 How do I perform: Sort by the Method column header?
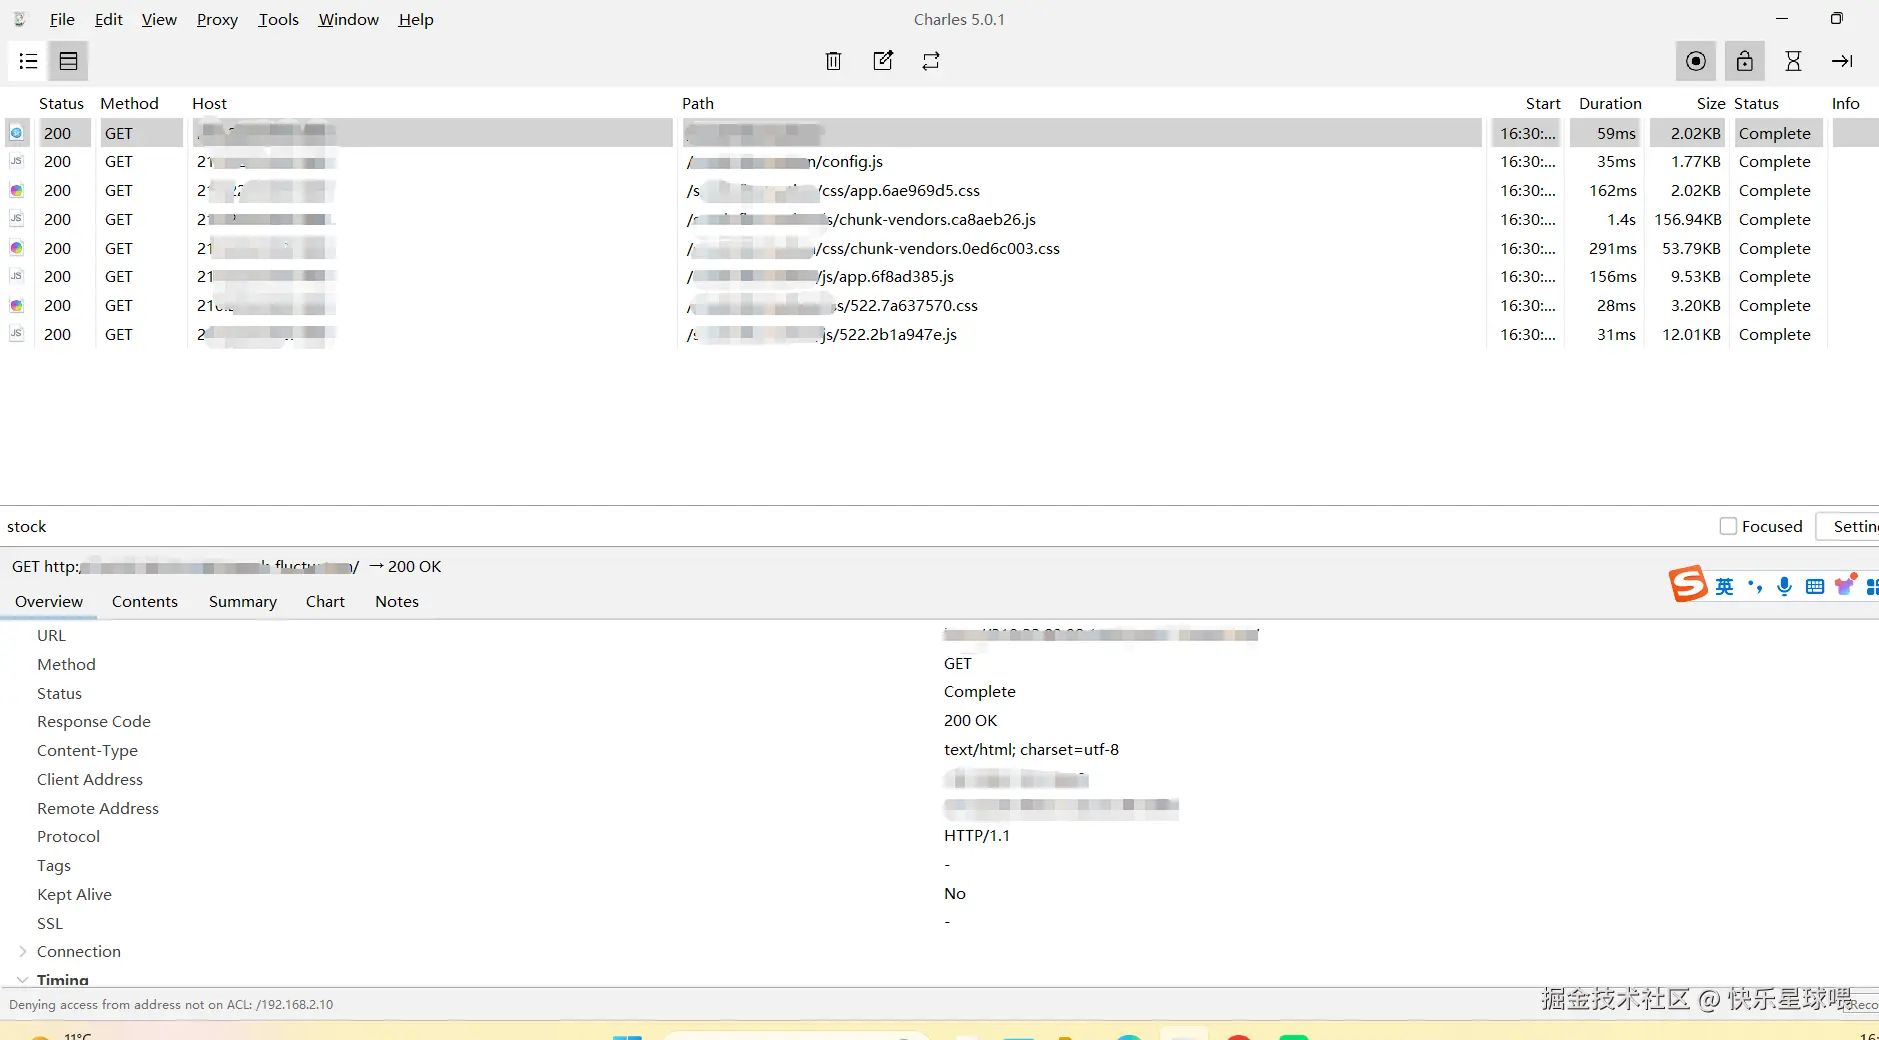tap(129, 103)
